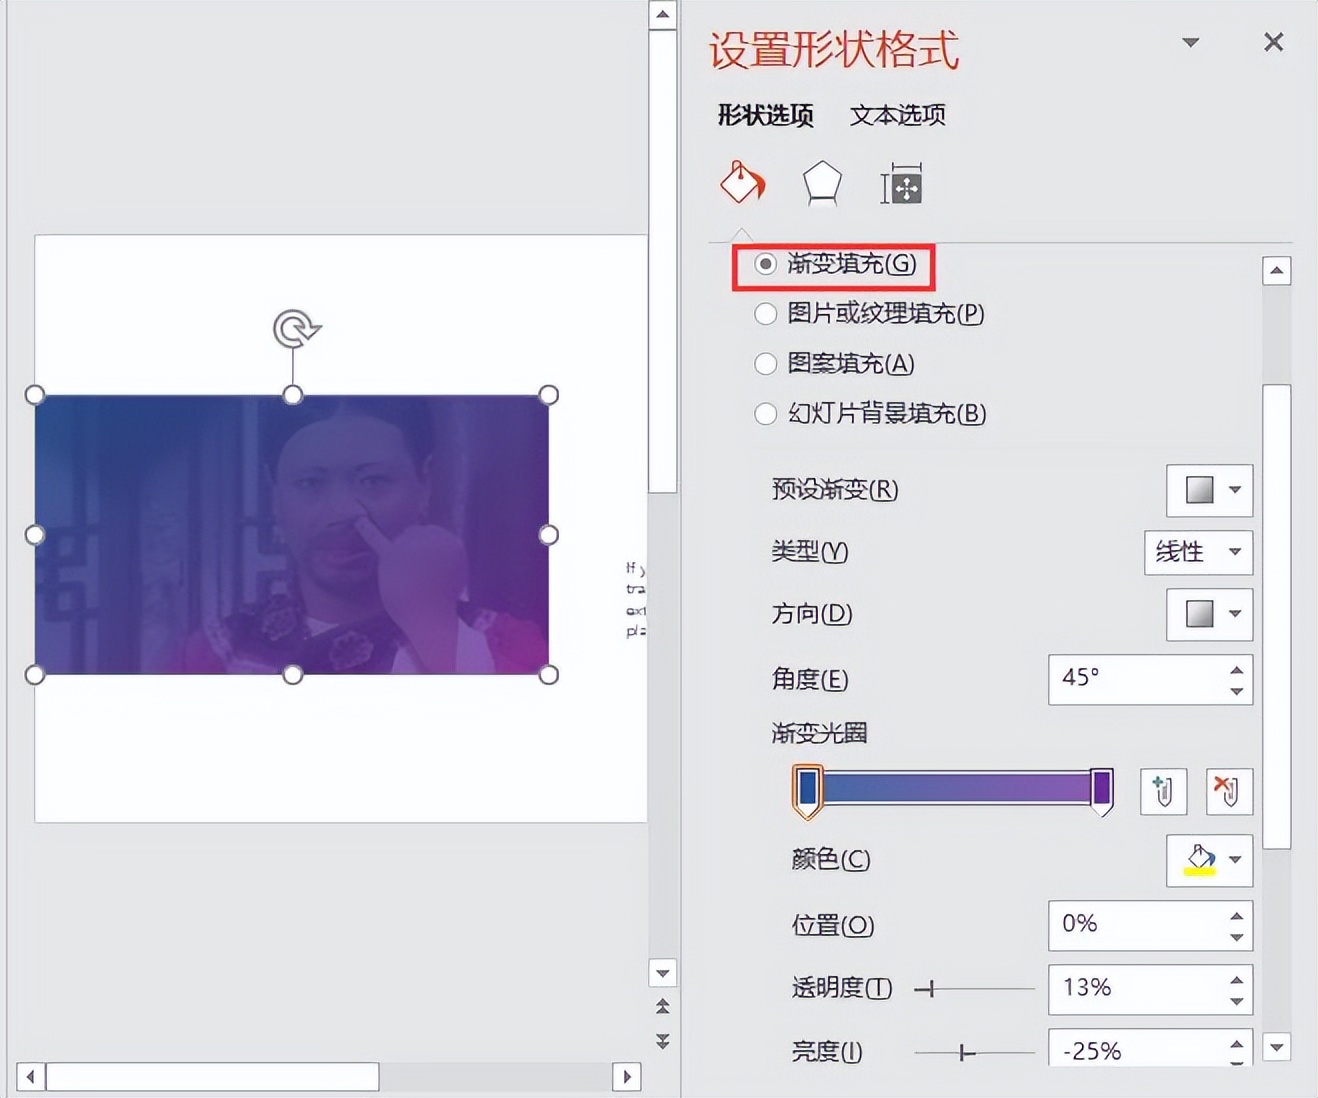This screenshot has width=1318, height=1098.
Task: Click the 角度 input field showing 45°
Action: pyautogui.click(x=1135, y=679)
